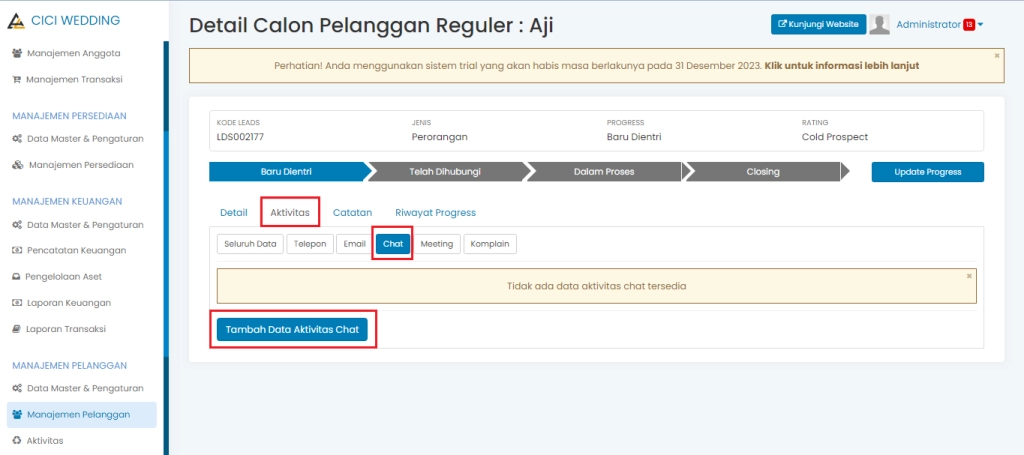Open Pengelolaan Aset in sidebar
Viewport: 1024px width, 455px height.
click(64, 277)
